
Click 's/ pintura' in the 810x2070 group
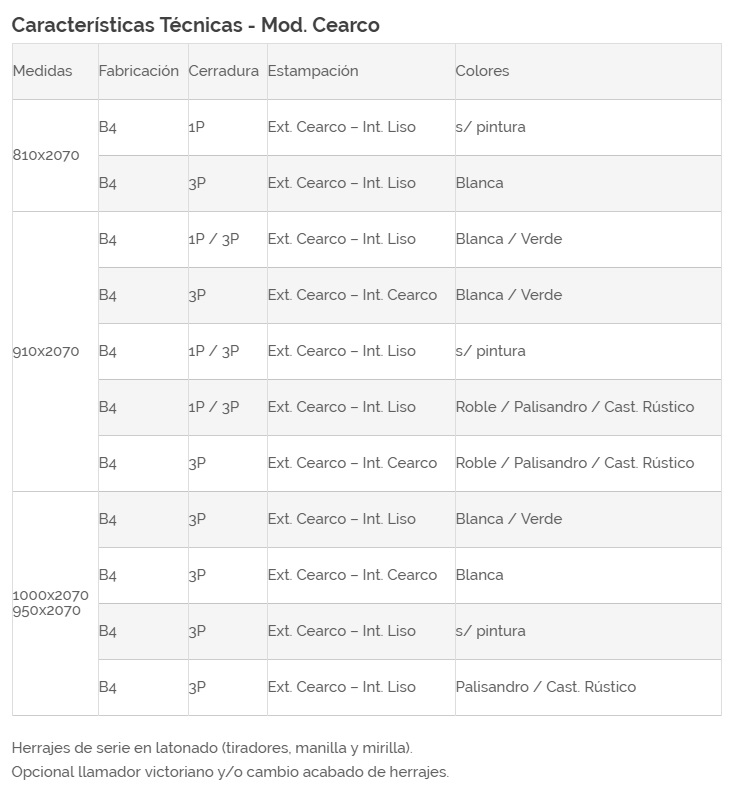(x=490, y=127)
